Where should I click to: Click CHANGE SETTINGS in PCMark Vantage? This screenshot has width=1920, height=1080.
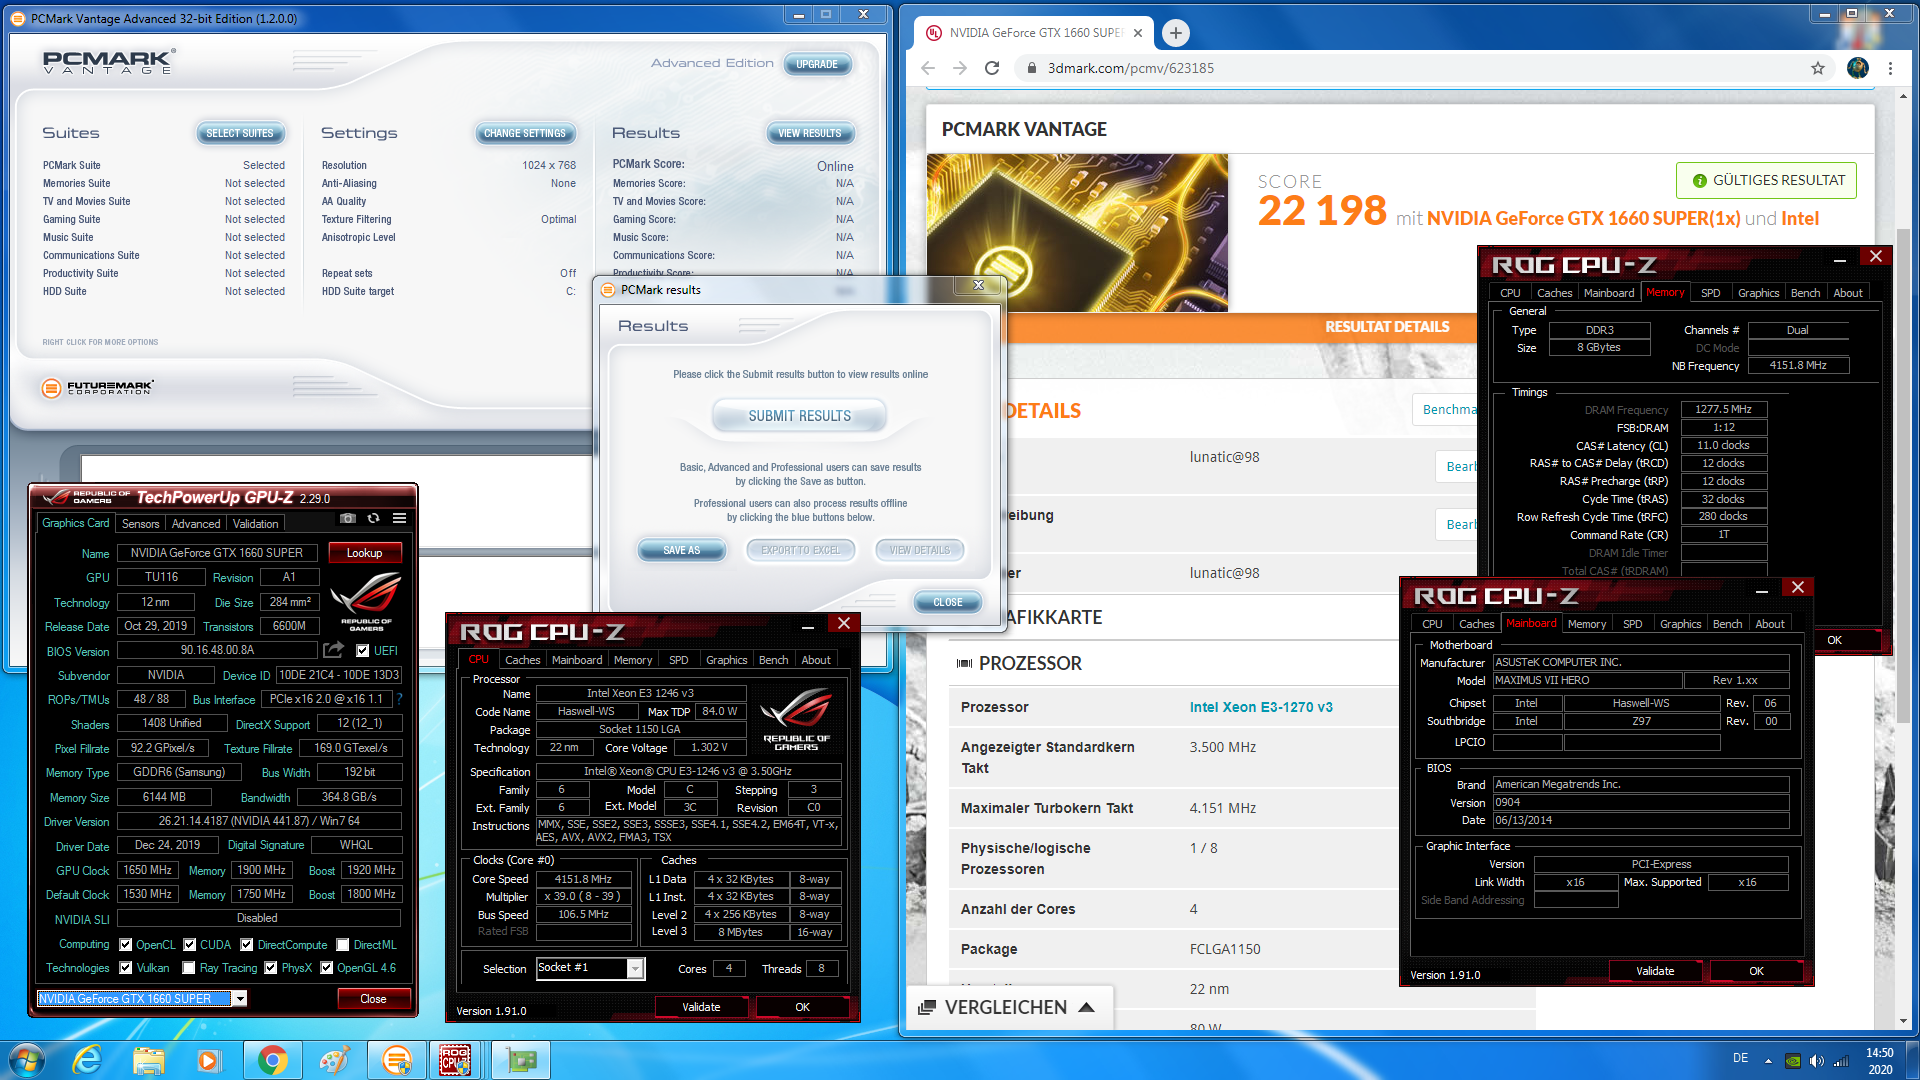[x=524, y=133]
